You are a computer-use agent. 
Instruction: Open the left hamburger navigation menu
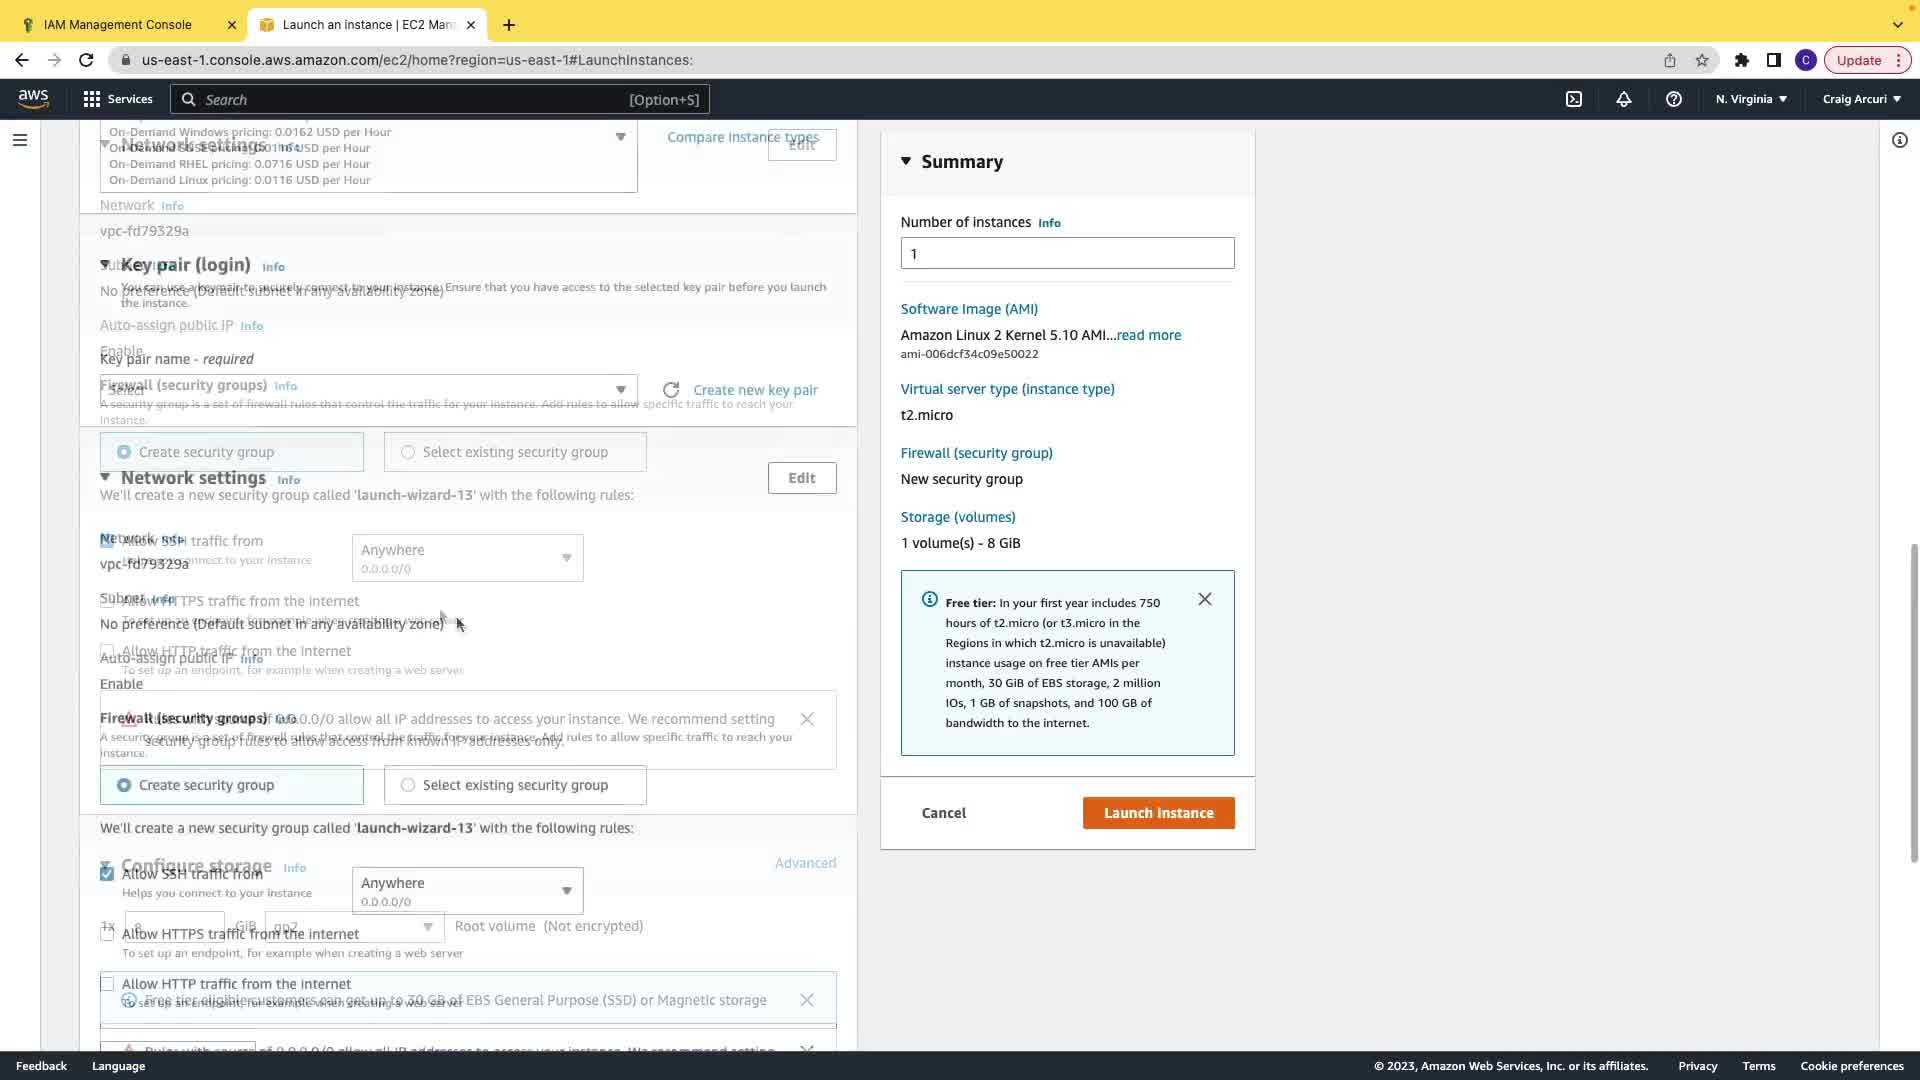pyautogui.click(x=20, y=140)
